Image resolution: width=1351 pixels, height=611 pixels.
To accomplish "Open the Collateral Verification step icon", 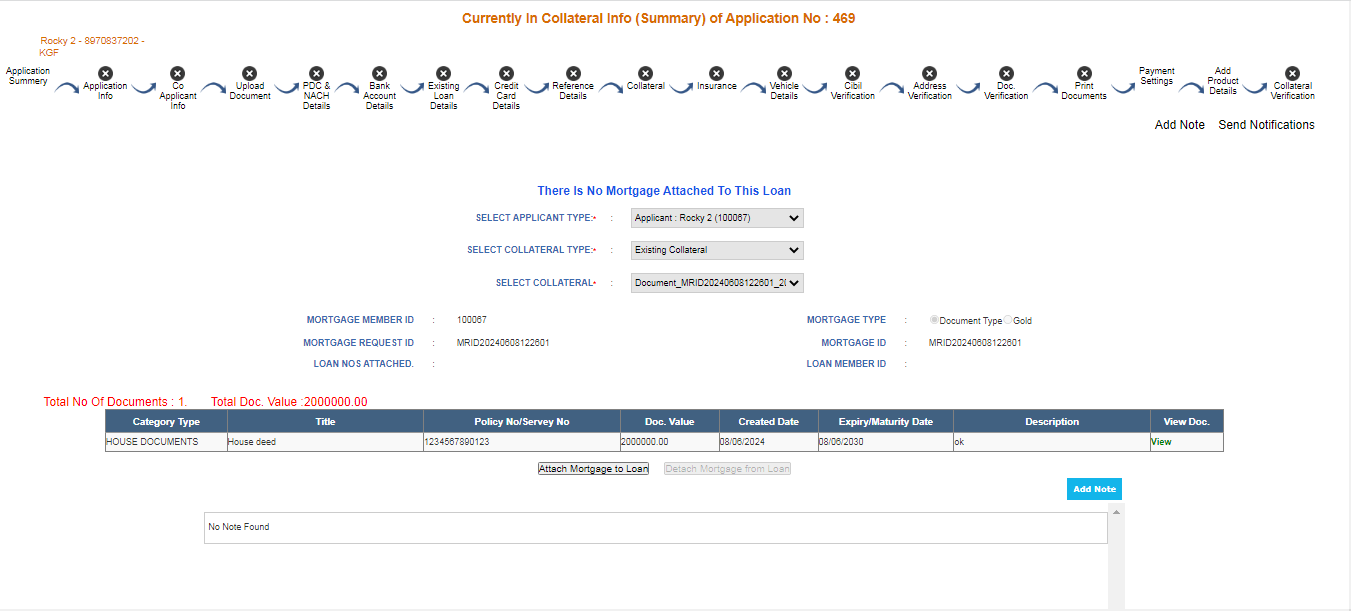I will 1292,73.
